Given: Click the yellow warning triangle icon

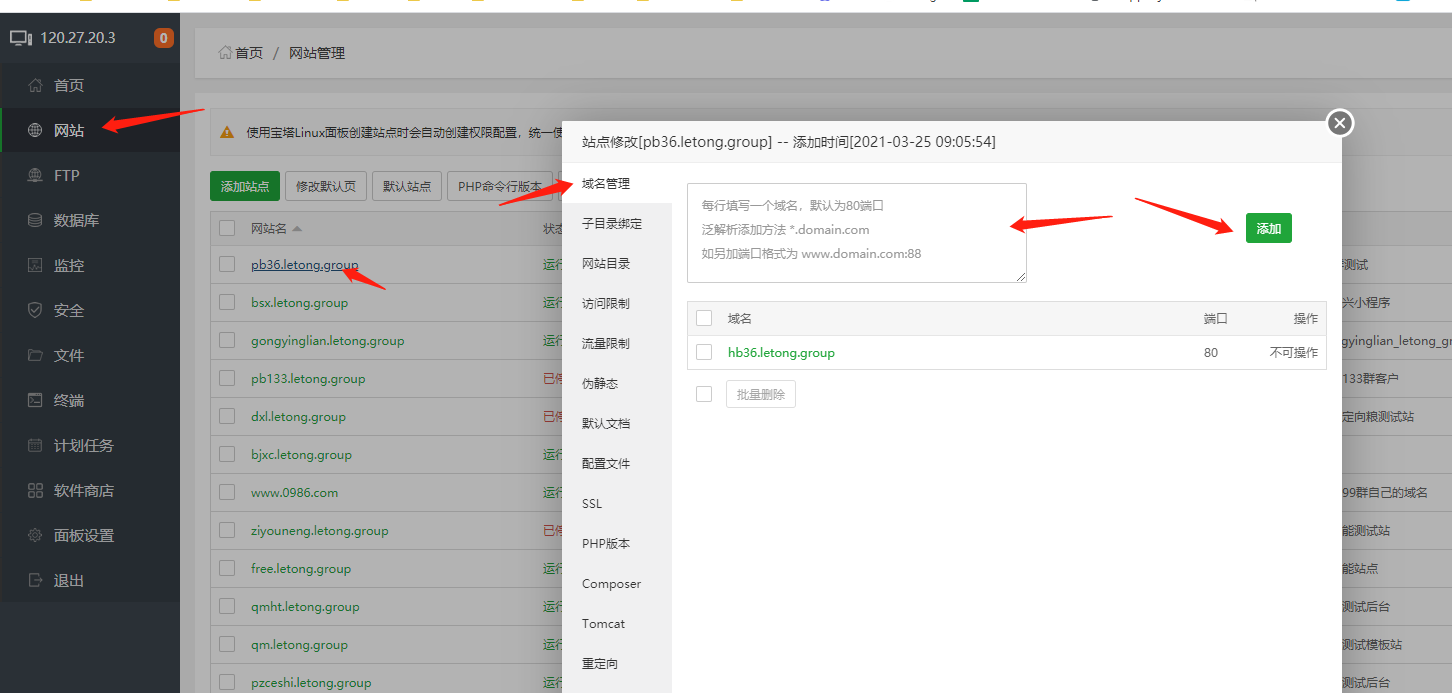Looking at the screenshot, I should [228, 131].
